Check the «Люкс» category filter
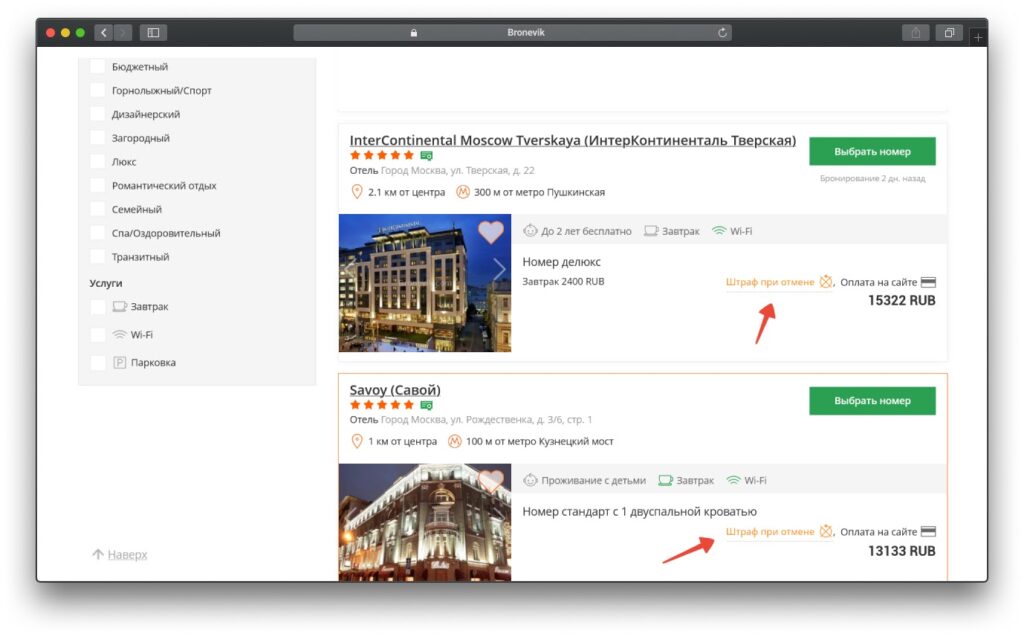 (97, 161)
